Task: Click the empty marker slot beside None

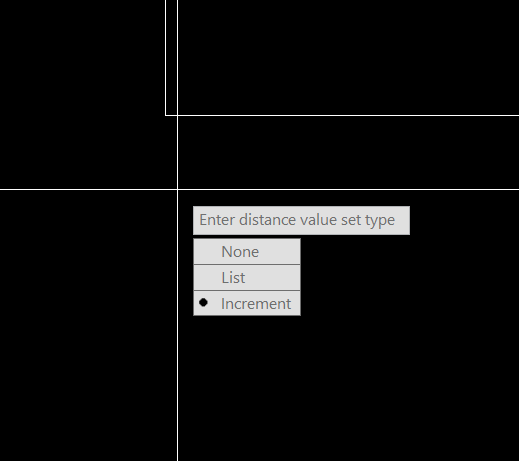Action: 203,252
